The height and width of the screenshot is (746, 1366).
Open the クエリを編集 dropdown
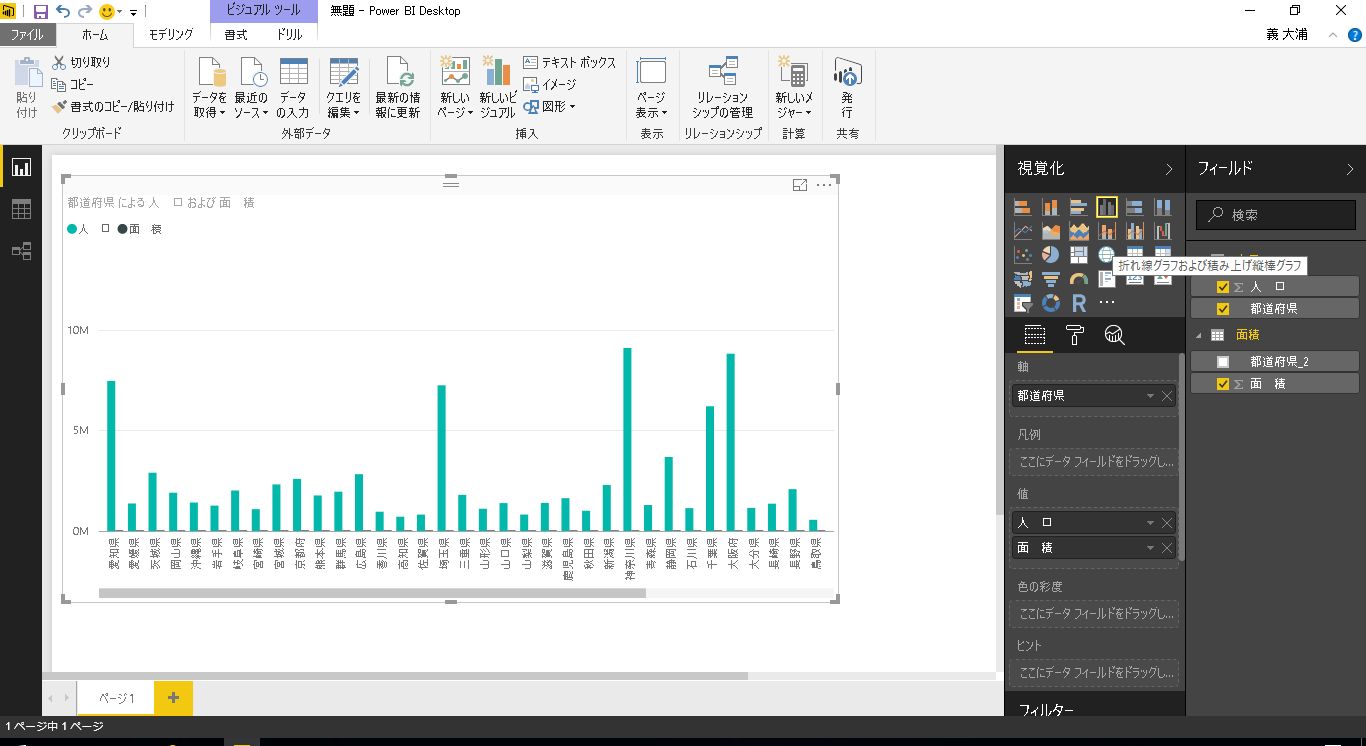point(343,88)
